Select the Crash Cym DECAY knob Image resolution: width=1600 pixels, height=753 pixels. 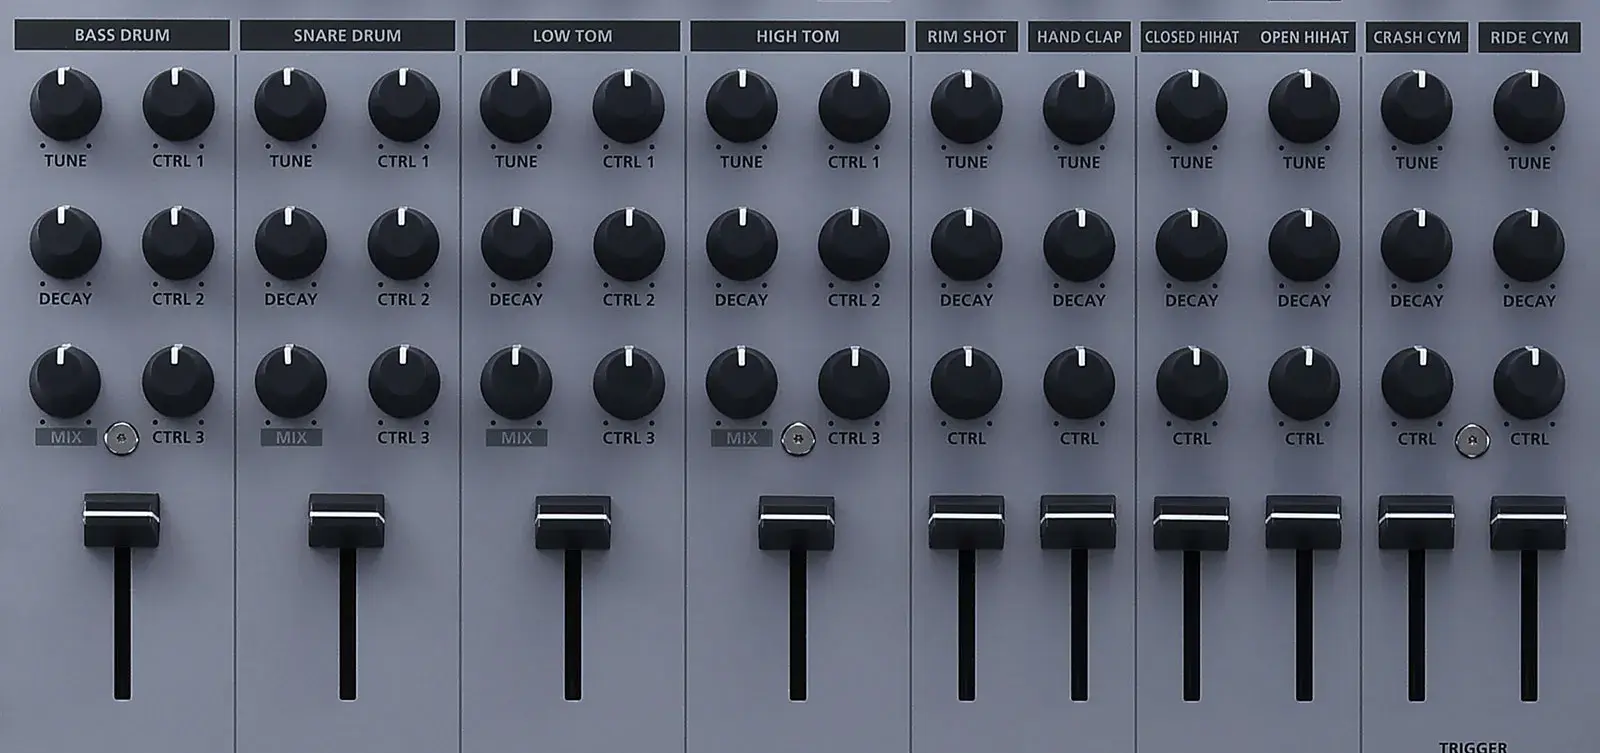[1416, 246]
